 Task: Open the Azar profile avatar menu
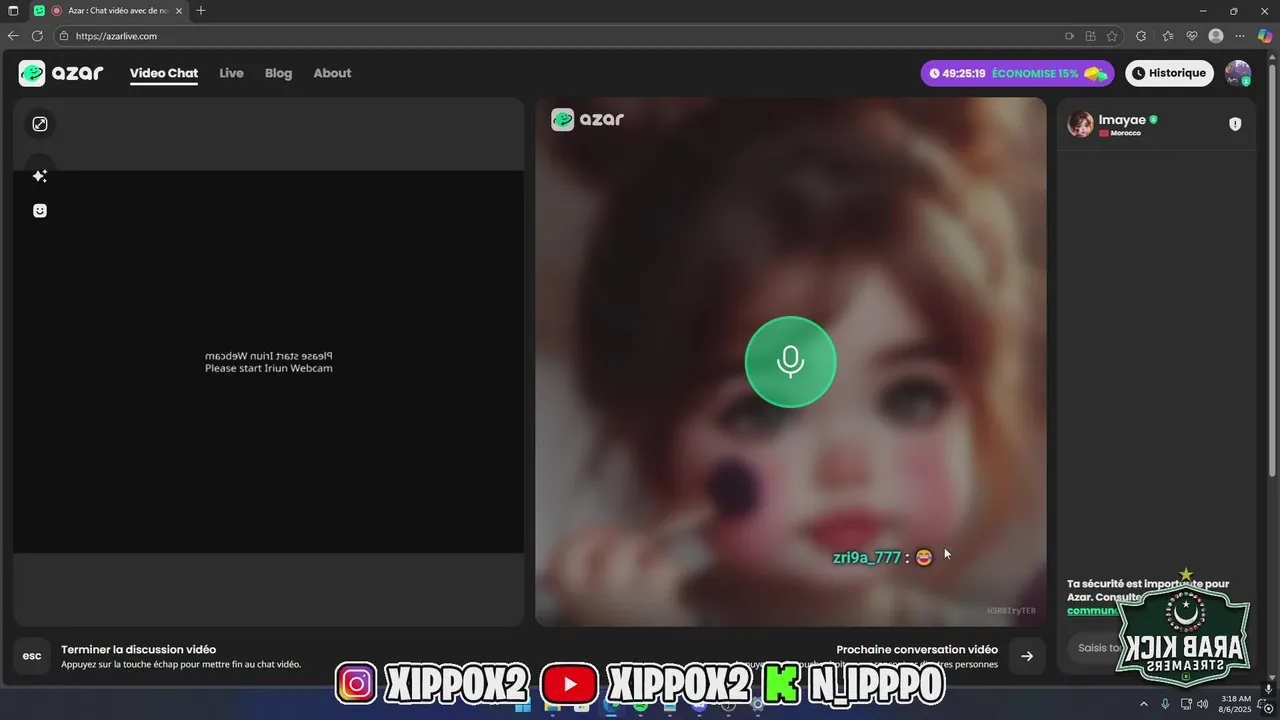coord(1238,73)
